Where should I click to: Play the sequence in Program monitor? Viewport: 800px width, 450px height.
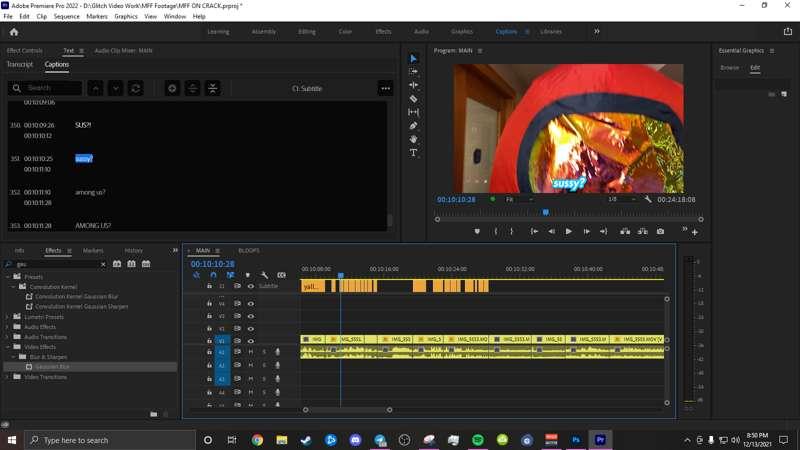[568, 231]
